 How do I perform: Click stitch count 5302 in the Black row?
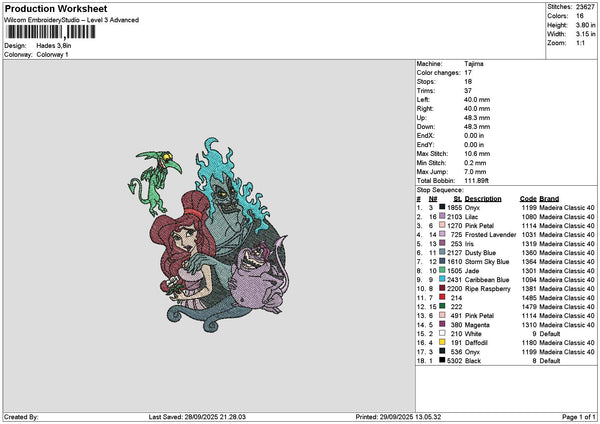(x=454, y=360)
